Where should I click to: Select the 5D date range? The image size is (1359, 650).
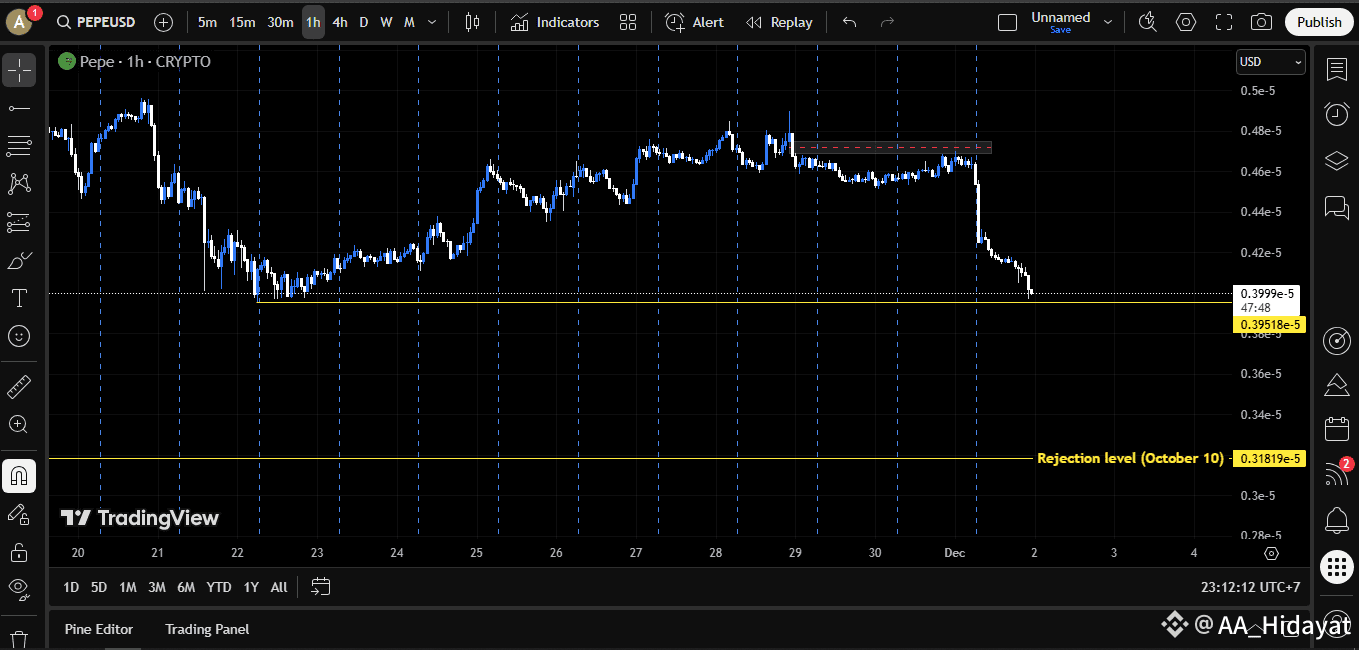point(99,587)
